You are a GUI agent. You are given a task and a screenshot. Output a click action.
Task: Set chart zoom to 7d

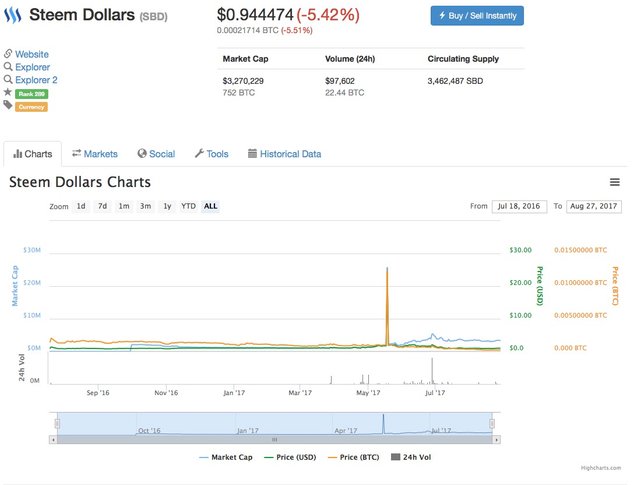pyautogui.click(x=102, y=206)
